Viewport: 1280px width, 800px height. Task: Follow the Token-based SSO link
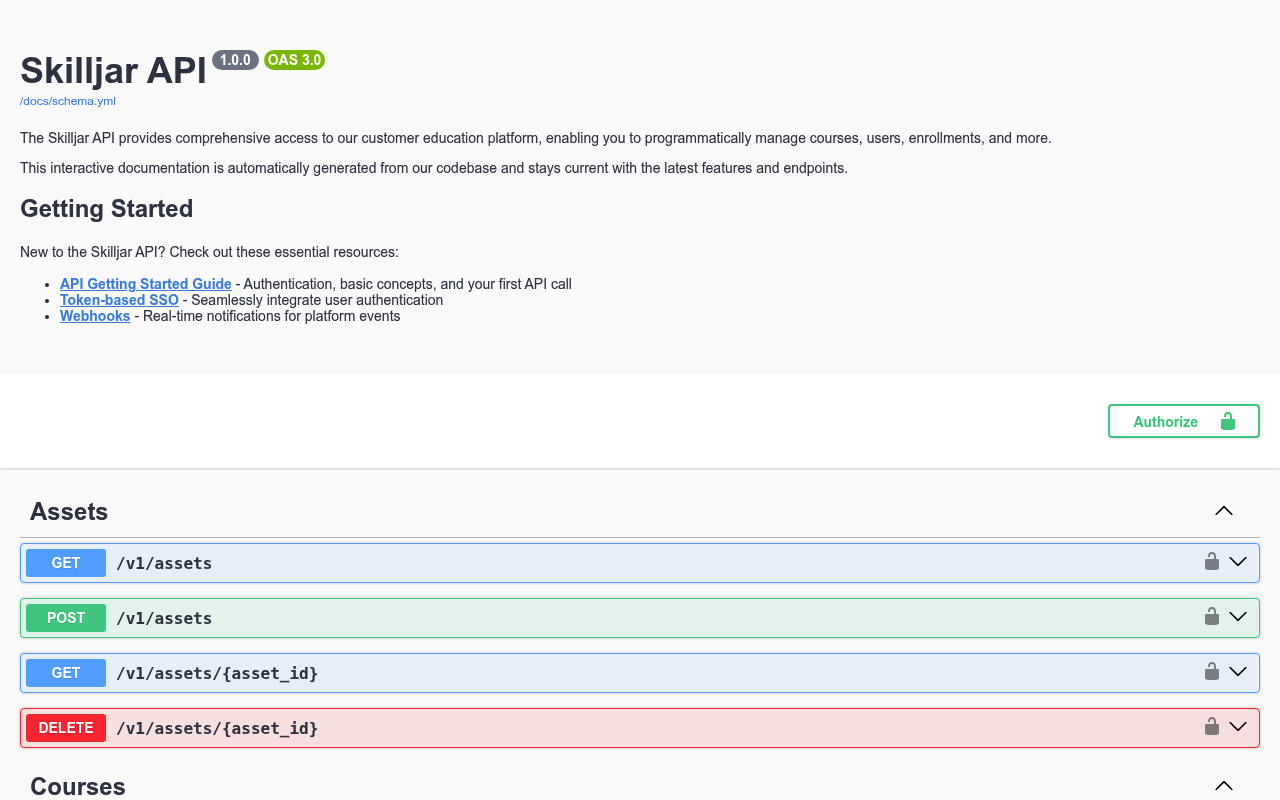(119, 300)
